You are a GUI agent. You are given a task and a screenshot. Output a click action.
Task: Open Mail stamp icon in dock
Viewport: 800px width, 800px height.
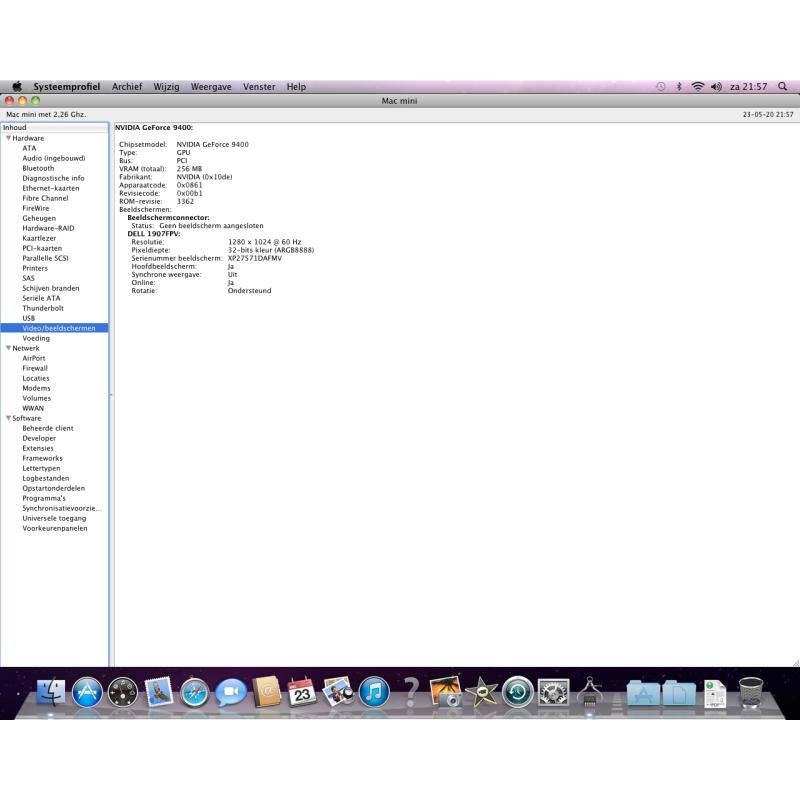pos(159,692)
